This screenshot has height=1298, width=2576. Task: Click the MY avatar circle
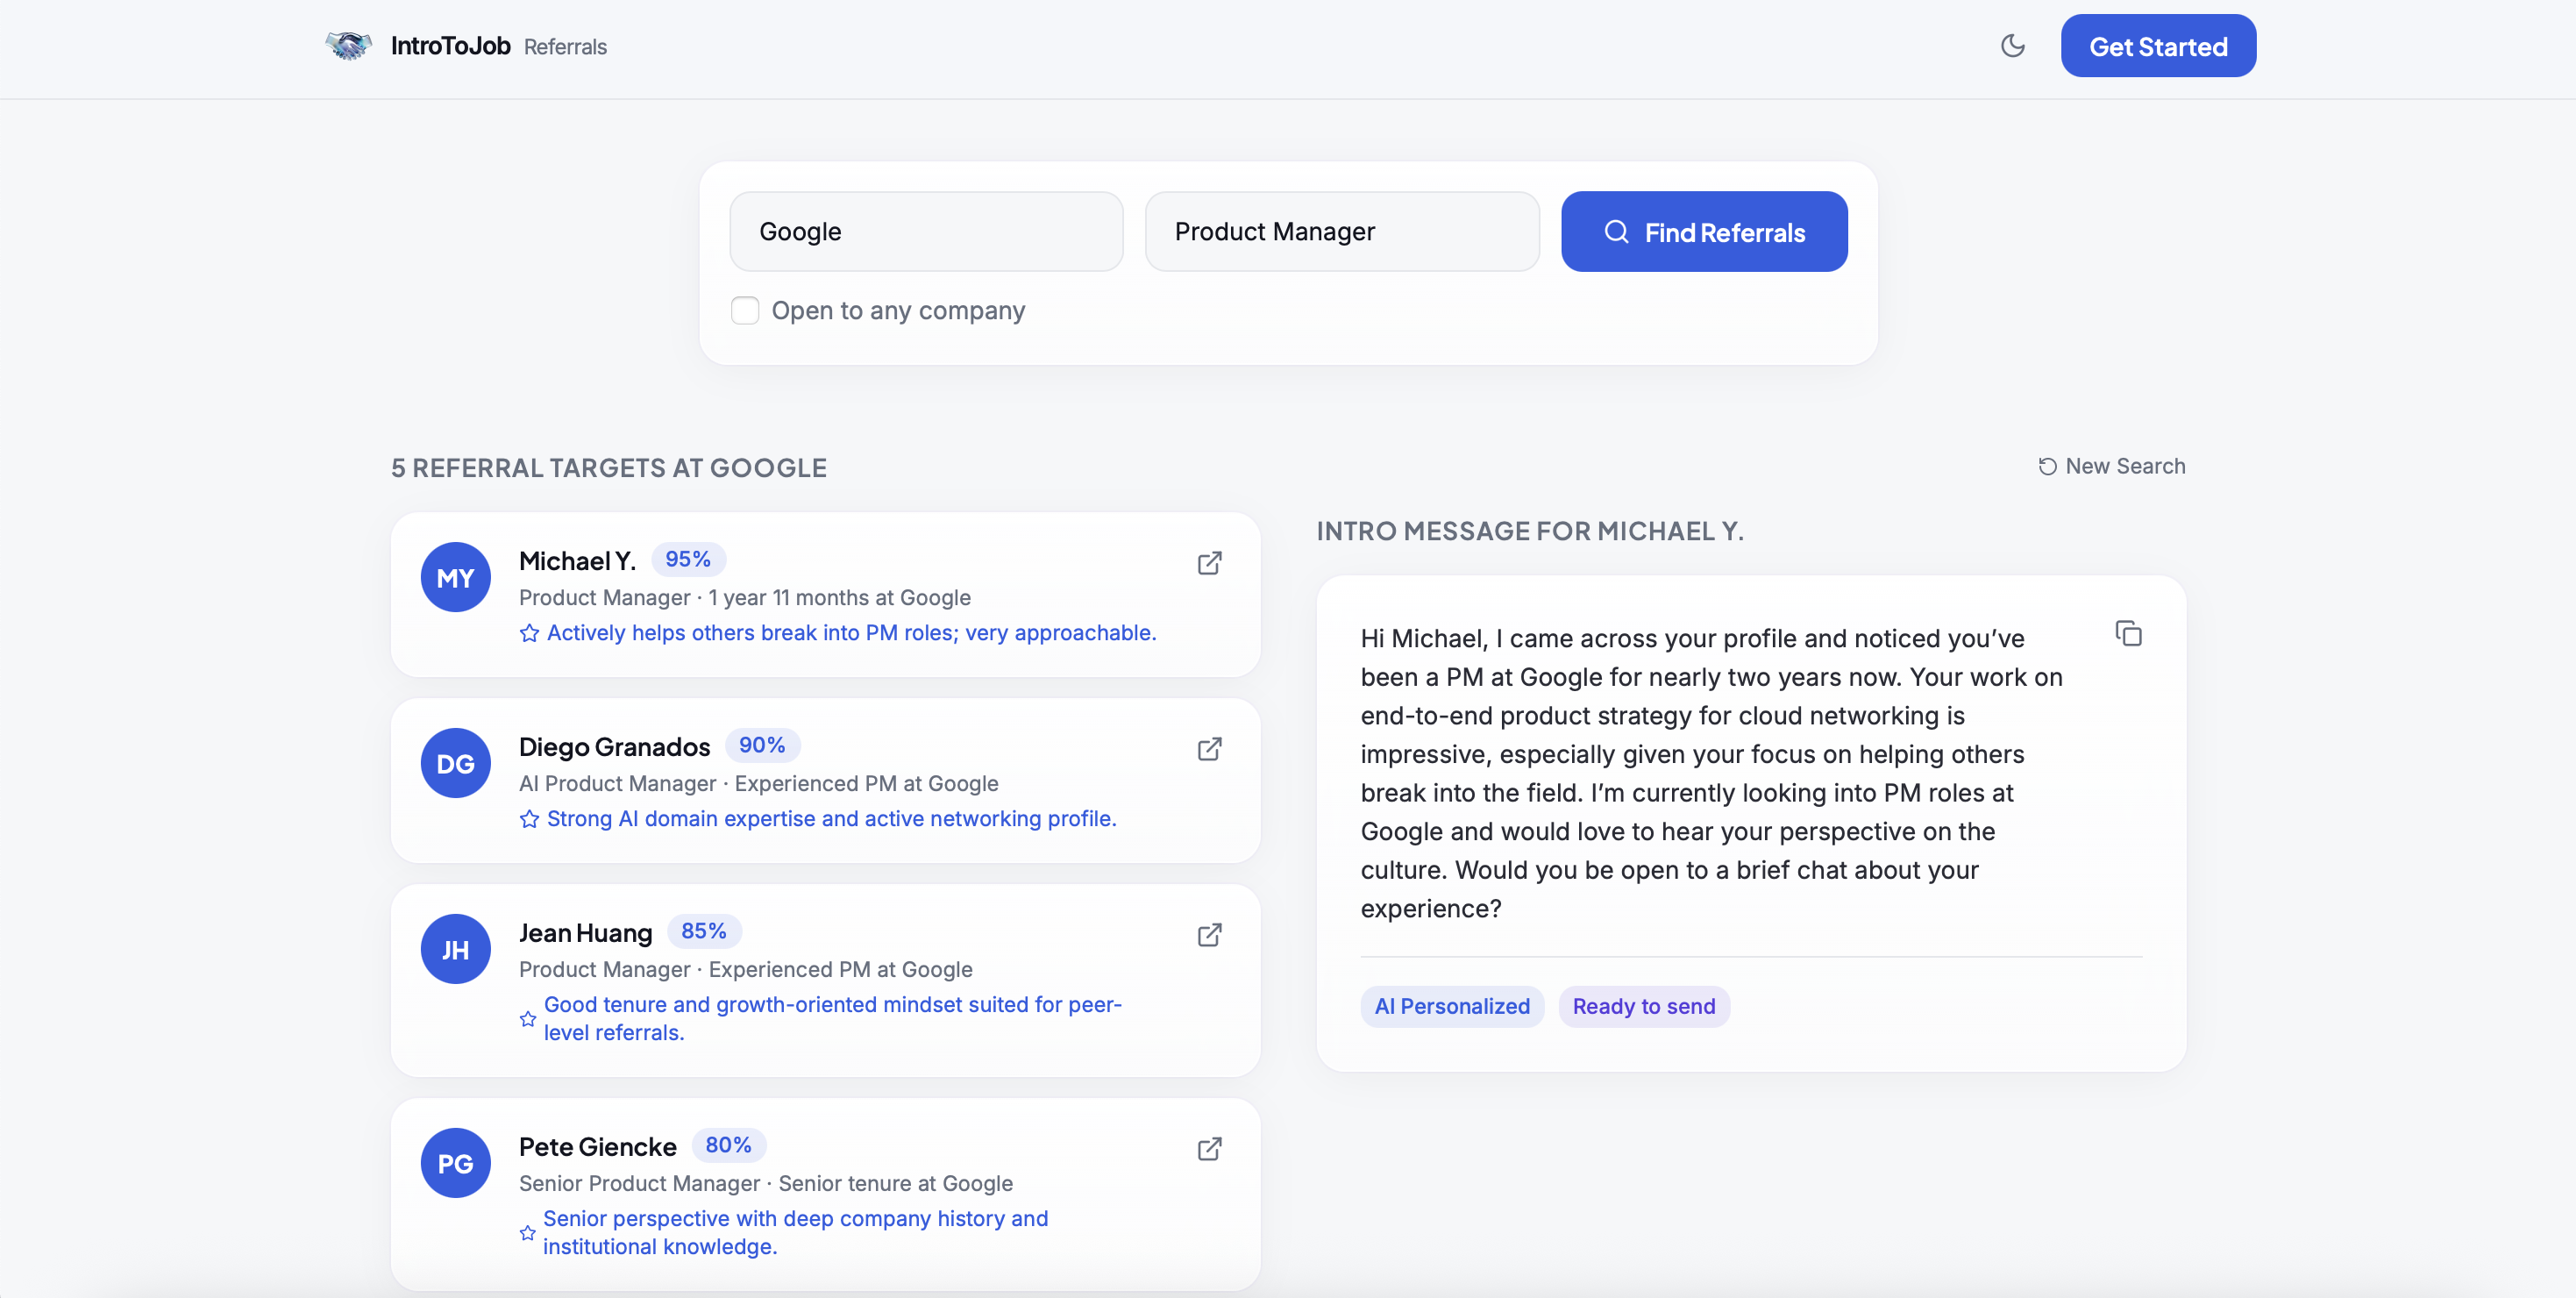(455, 578)
